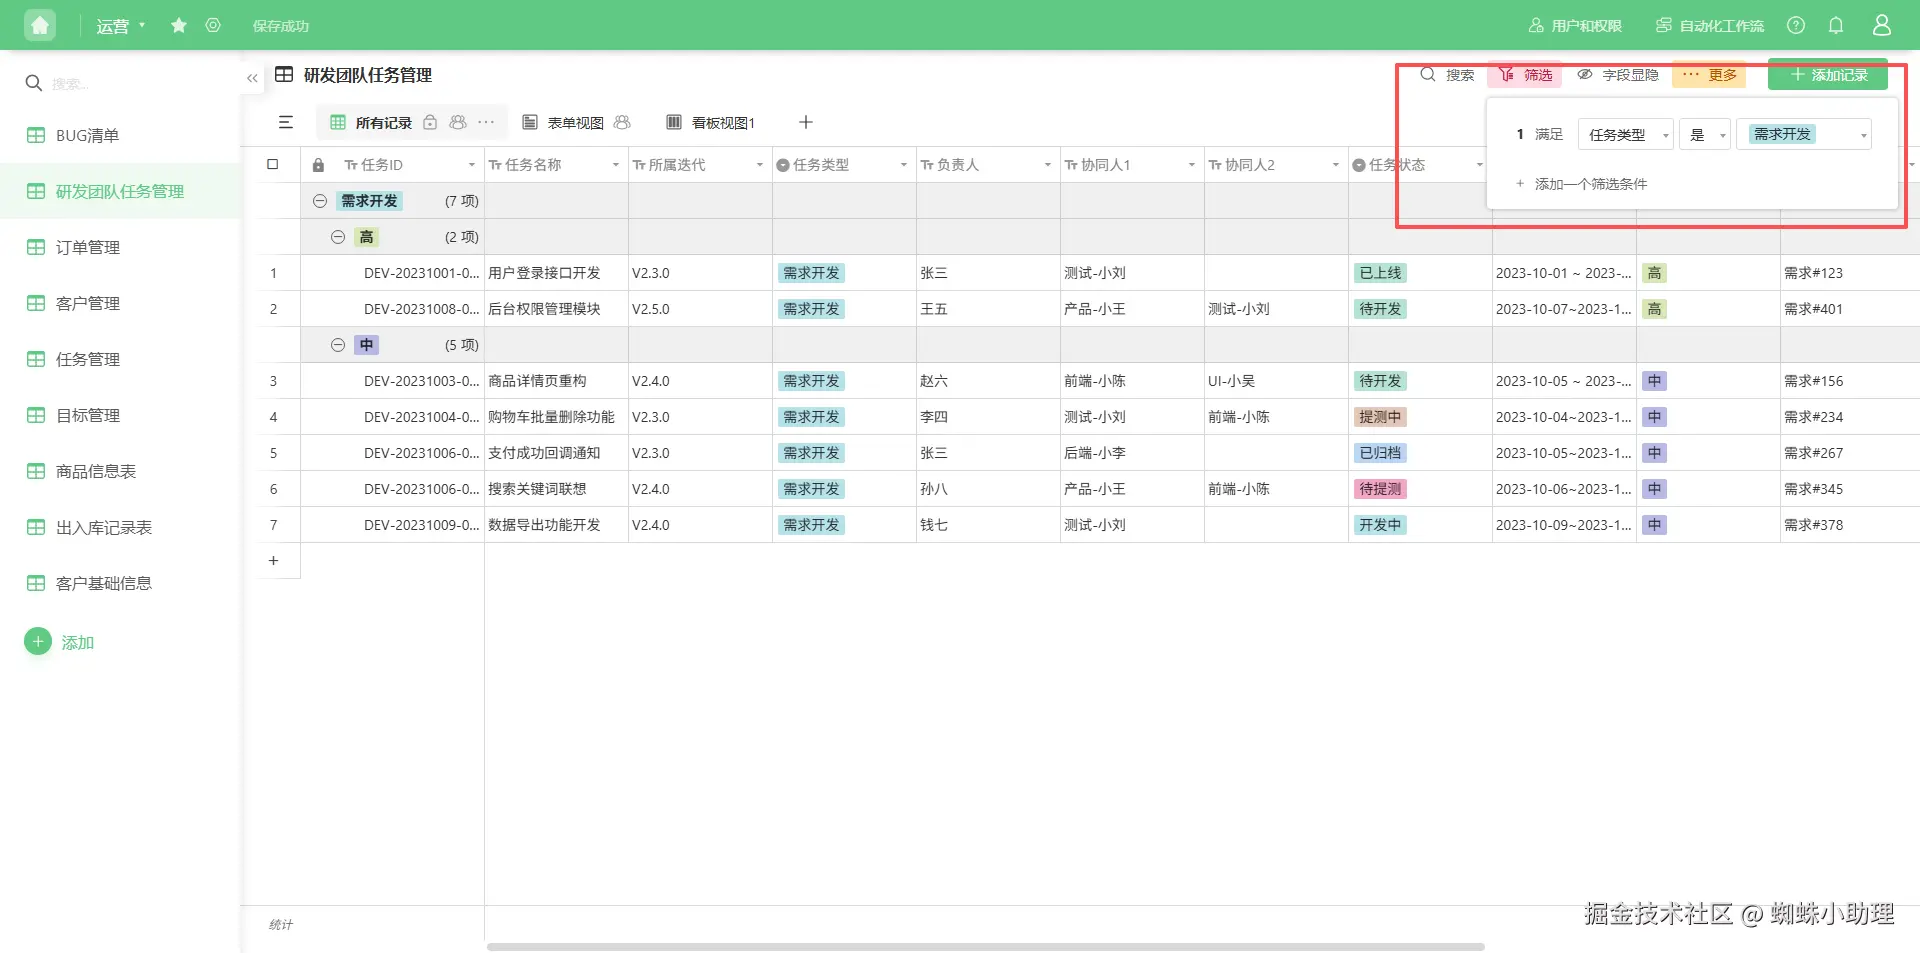
Task: Collapse the 高 priority group
Action: click(338, 237)
